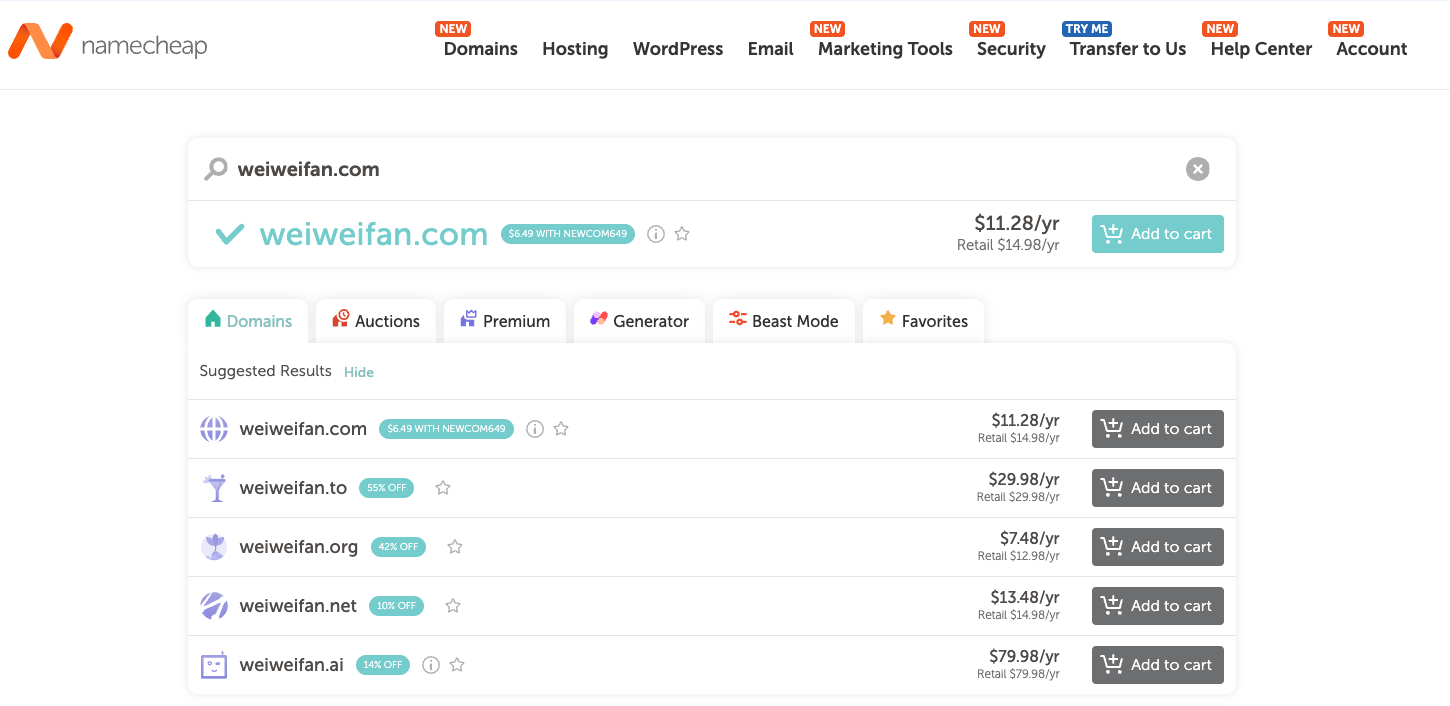Click the cocktail icon beside weiweifan.to
This screenshot has width=1450, height=706.
click(x=214, y=488)
